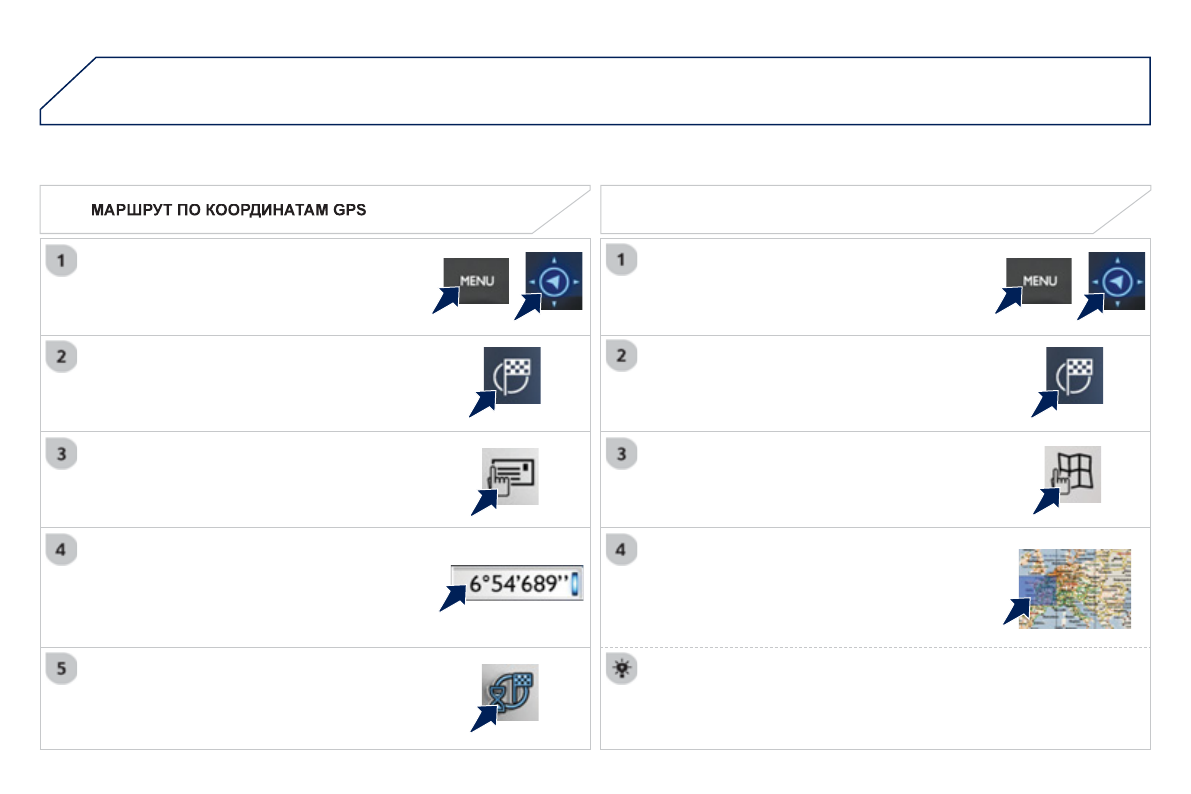
Task: Select the checkered flag destination icon in the right panel
Action: click(x=1074, y=376)
